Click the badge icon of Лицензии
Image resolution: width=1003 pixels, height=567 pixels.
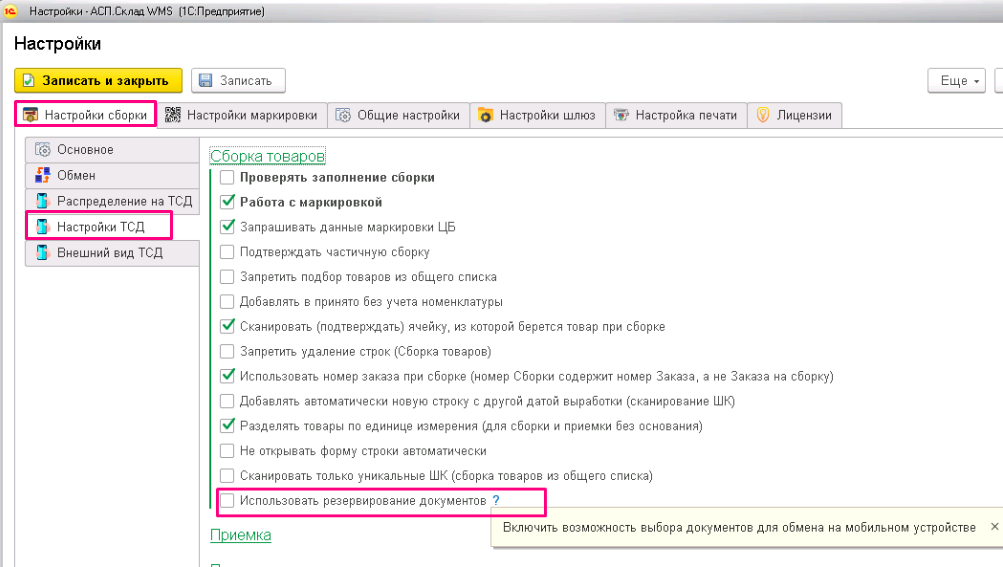(x=762, y=115)
